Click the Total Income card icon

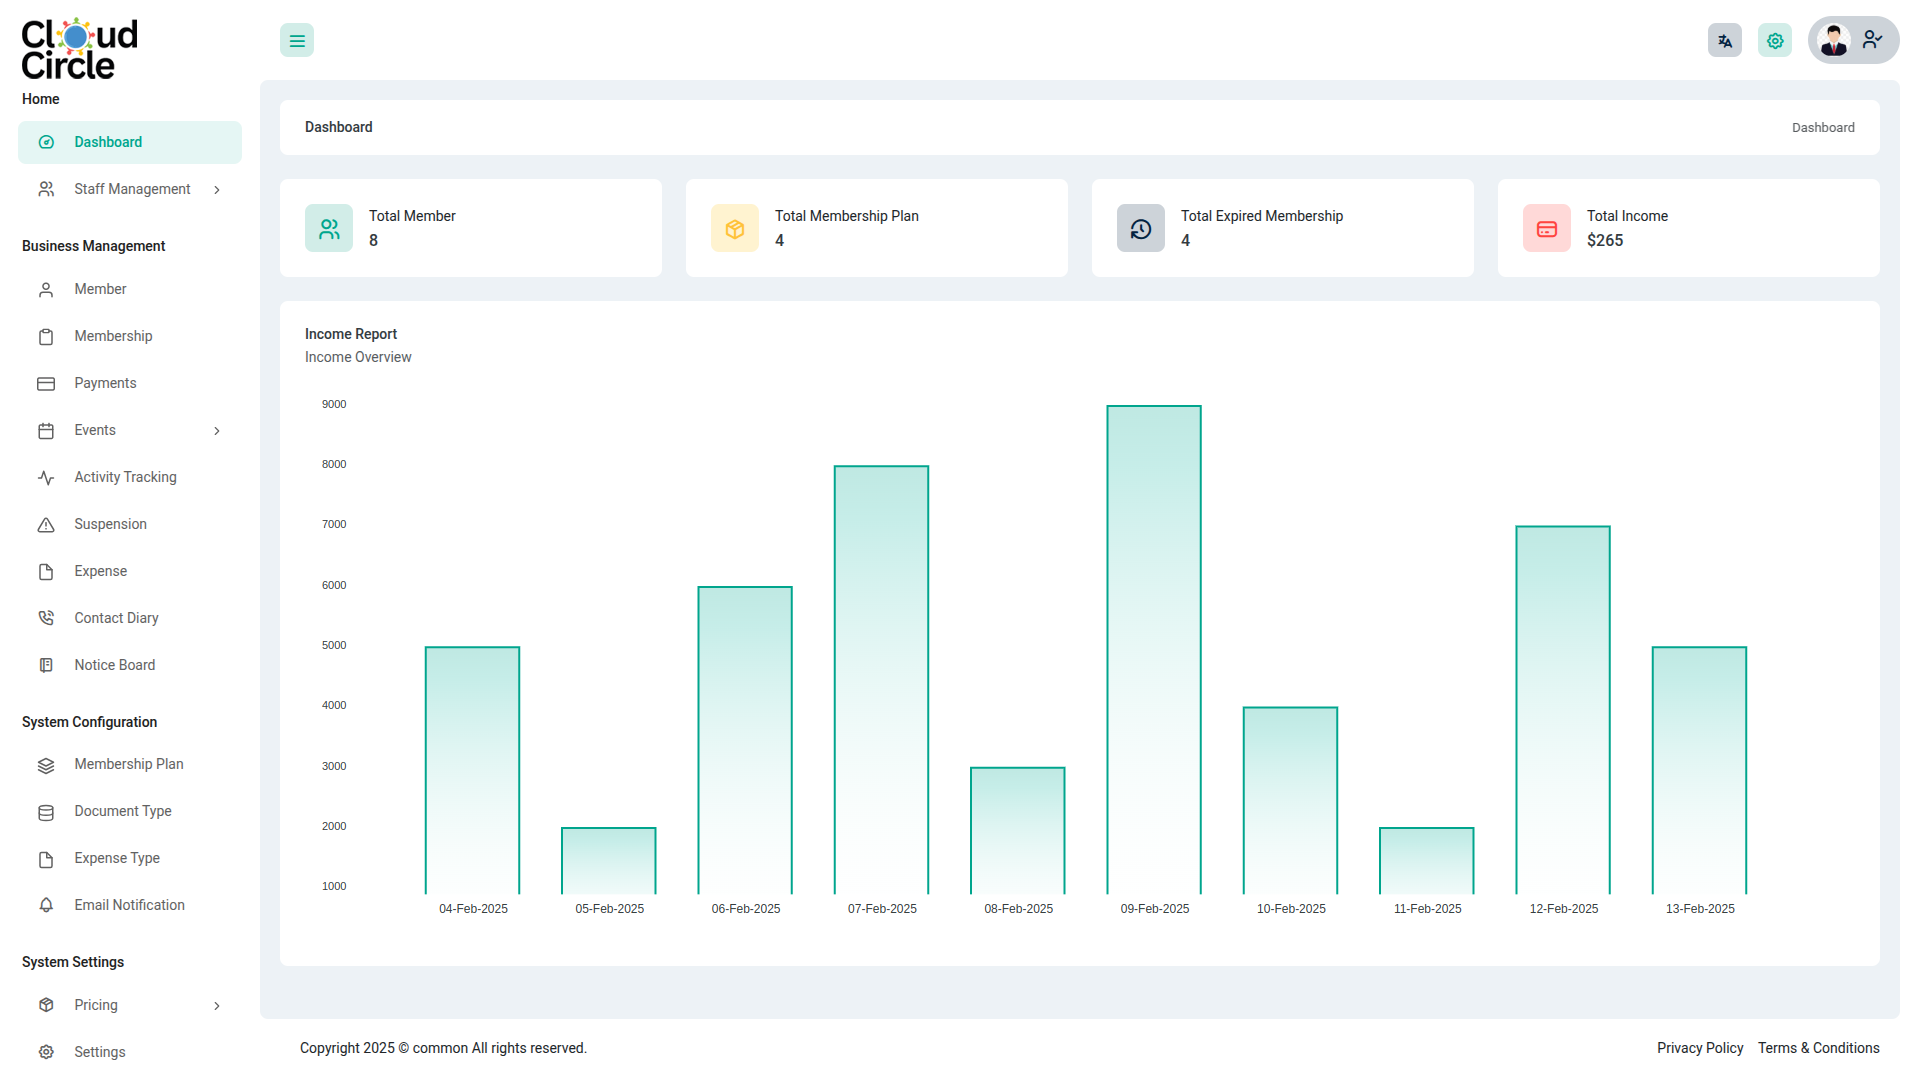pos(1547,229)
